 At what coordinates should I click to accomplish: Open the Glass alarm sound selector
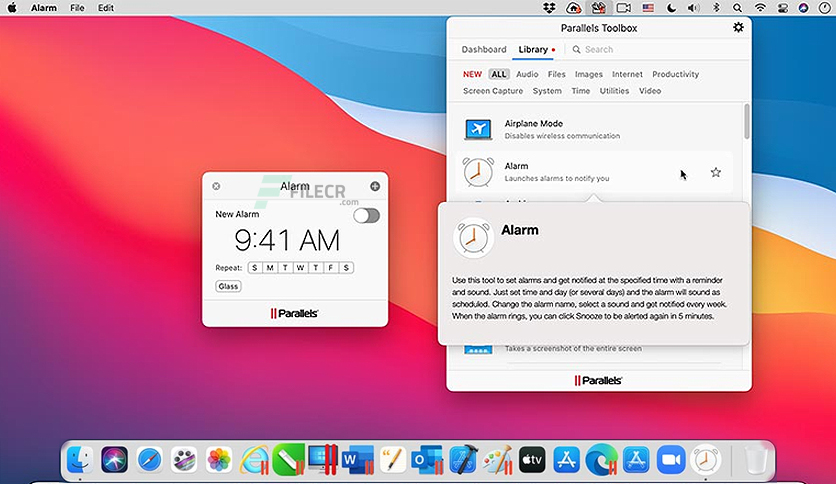click(228, 286)
